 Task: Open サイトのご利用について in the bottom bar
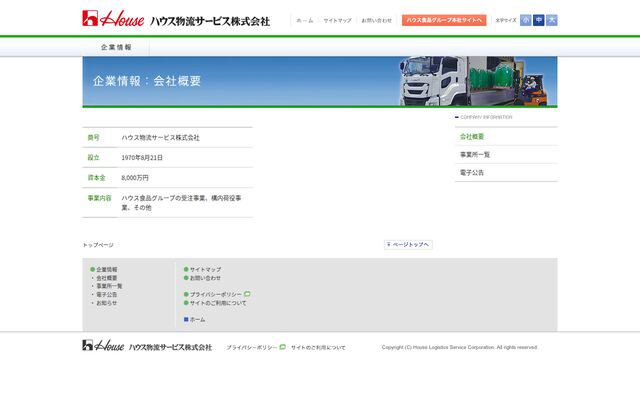click(318, 347)
